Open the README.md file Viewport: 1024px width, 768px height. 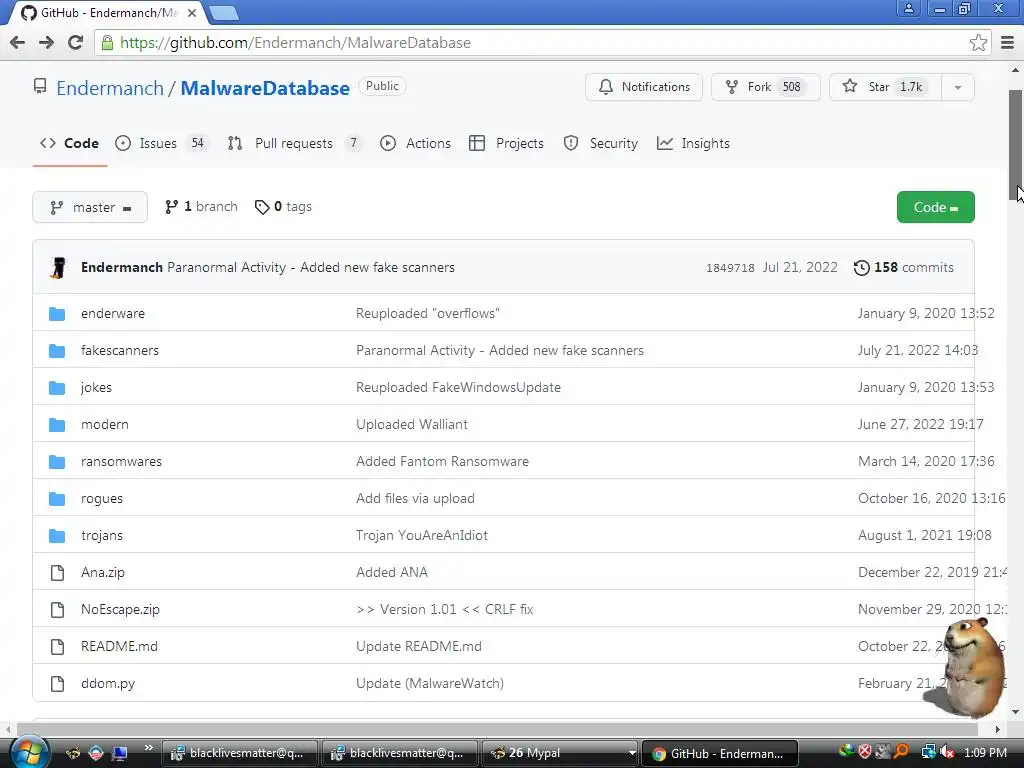pyautogui.click(x=119, y=647)
